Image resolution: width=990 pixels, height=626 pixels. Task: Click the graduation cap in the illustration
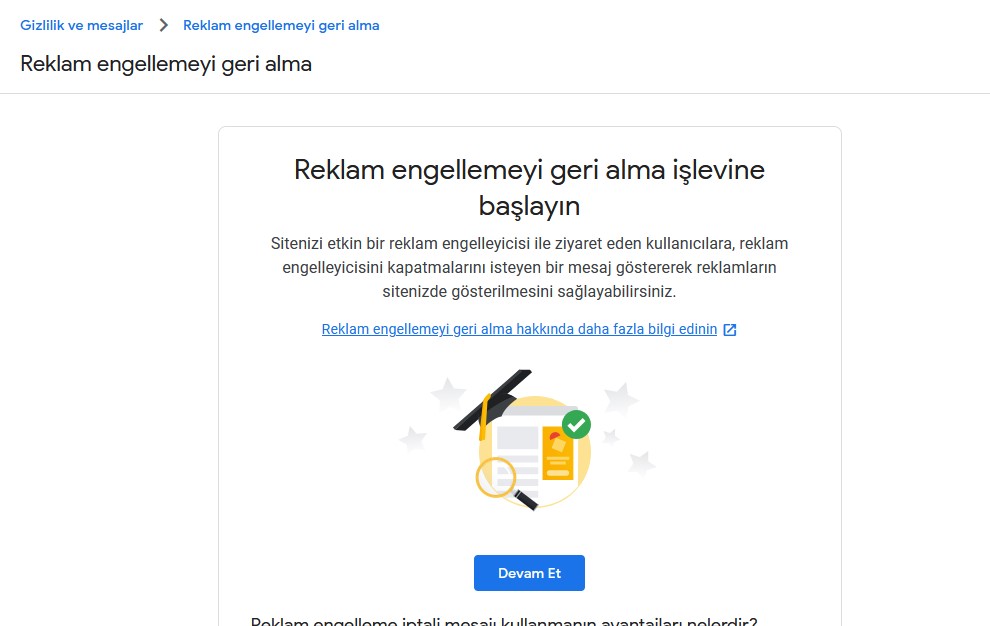pyautogui.click(x=494, y=400)
